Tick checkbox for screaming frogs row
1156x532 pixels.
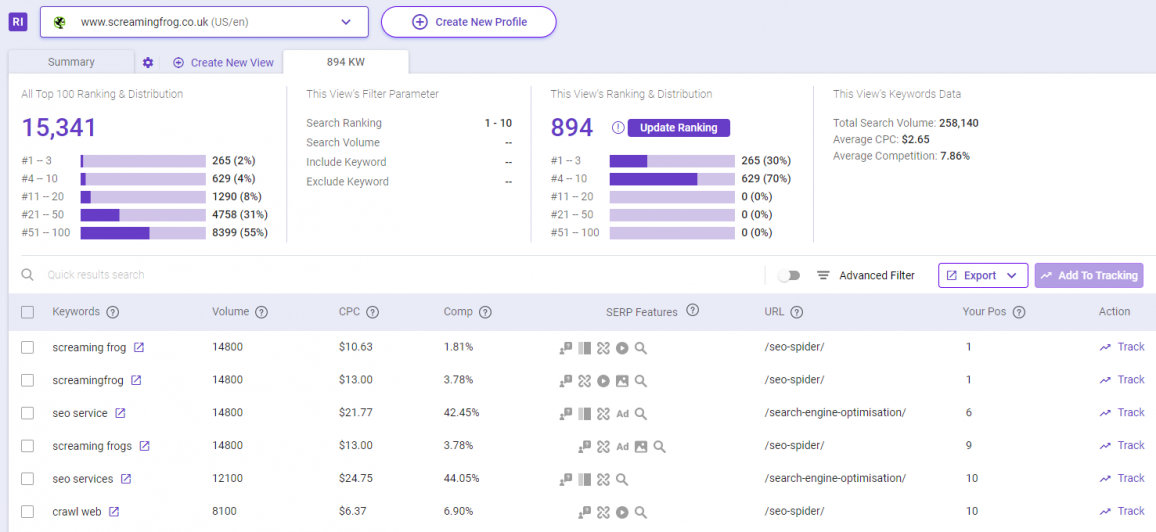click(27, 446)
